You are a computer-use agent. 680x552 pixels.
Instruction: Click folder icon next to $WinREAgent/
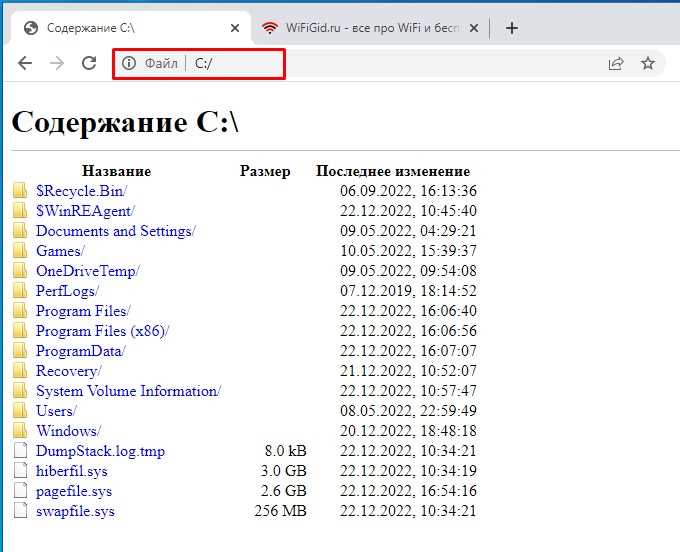(x=20, y=210)
